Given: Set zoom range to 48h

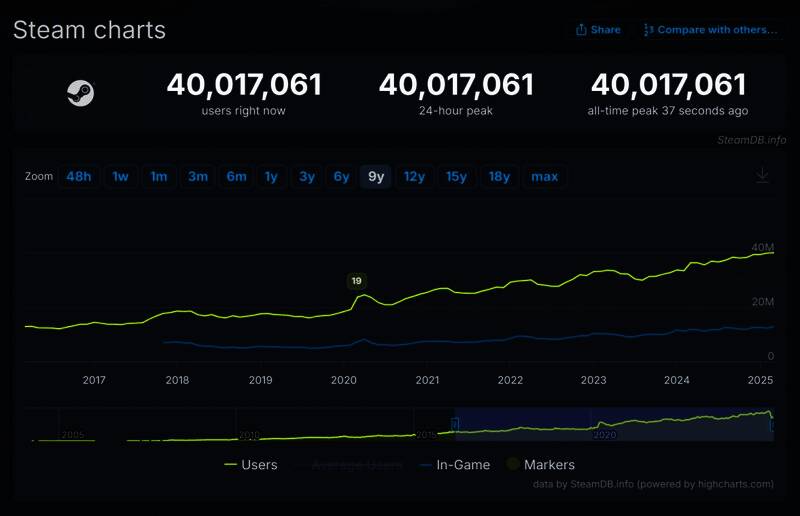Looking at the screenshot, I should click(x=79, y=177).
